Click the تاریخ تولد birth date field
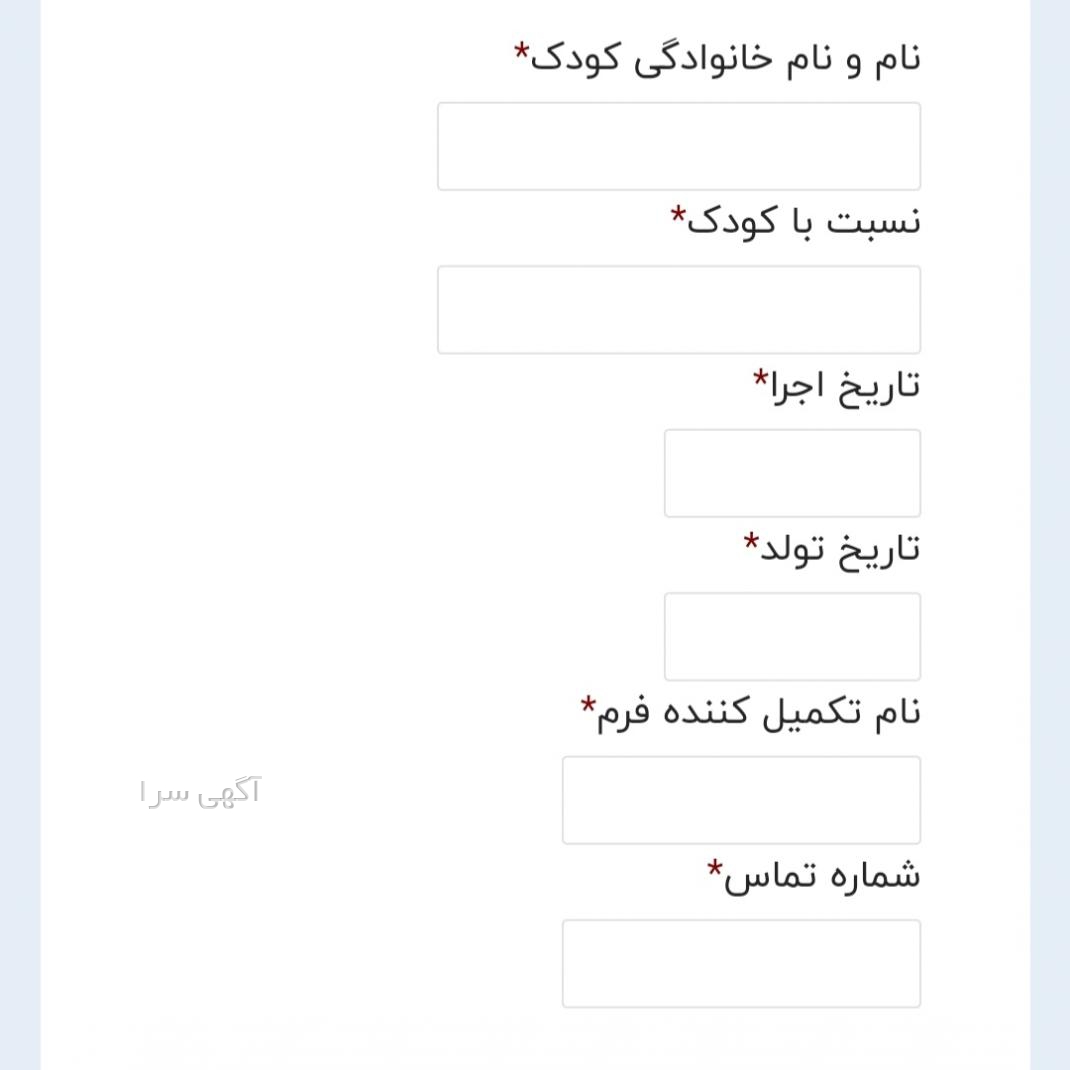 point(792,636)
